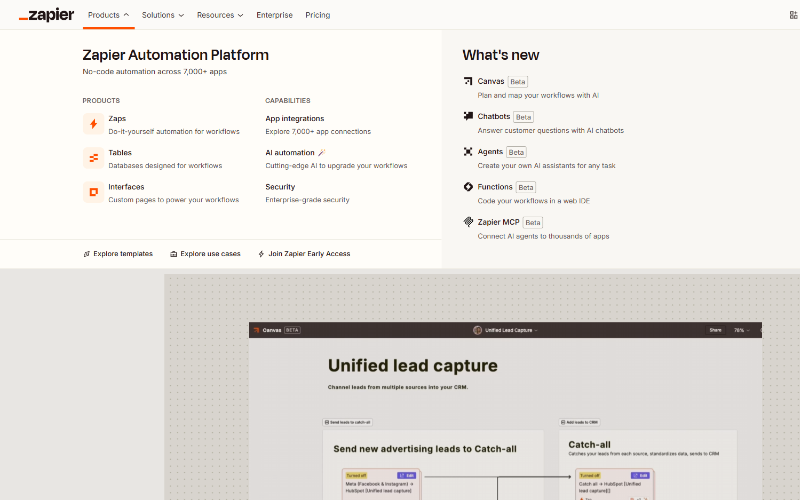Open Agents in What's new
The width and height of the screenshot is (800, 500).
pos(490,152)
